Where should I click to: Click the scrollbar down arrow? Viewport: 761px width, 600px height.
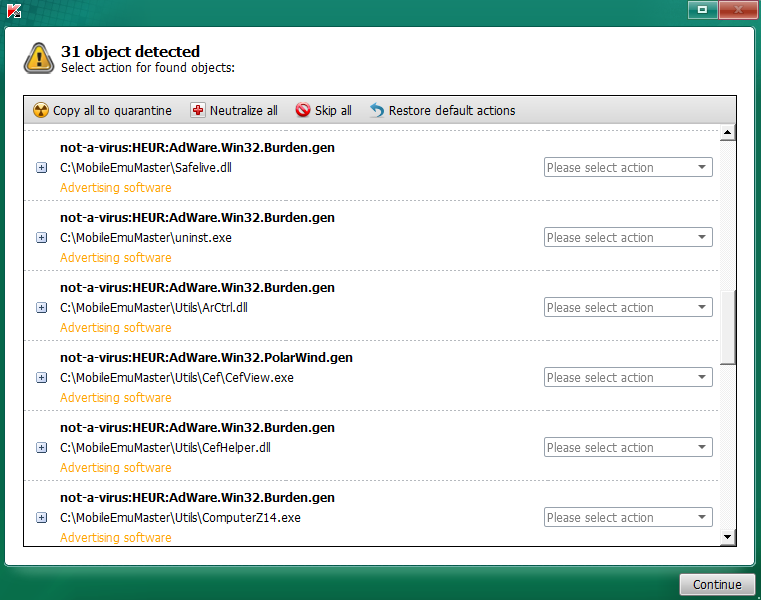[727, 536]
